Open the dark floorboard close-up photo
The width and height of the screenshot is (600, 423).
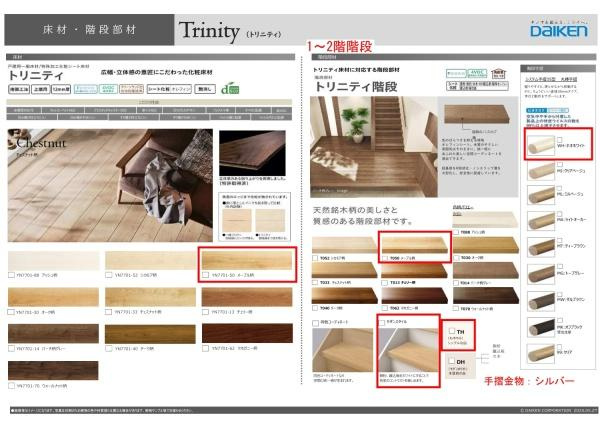coord(252,153)
